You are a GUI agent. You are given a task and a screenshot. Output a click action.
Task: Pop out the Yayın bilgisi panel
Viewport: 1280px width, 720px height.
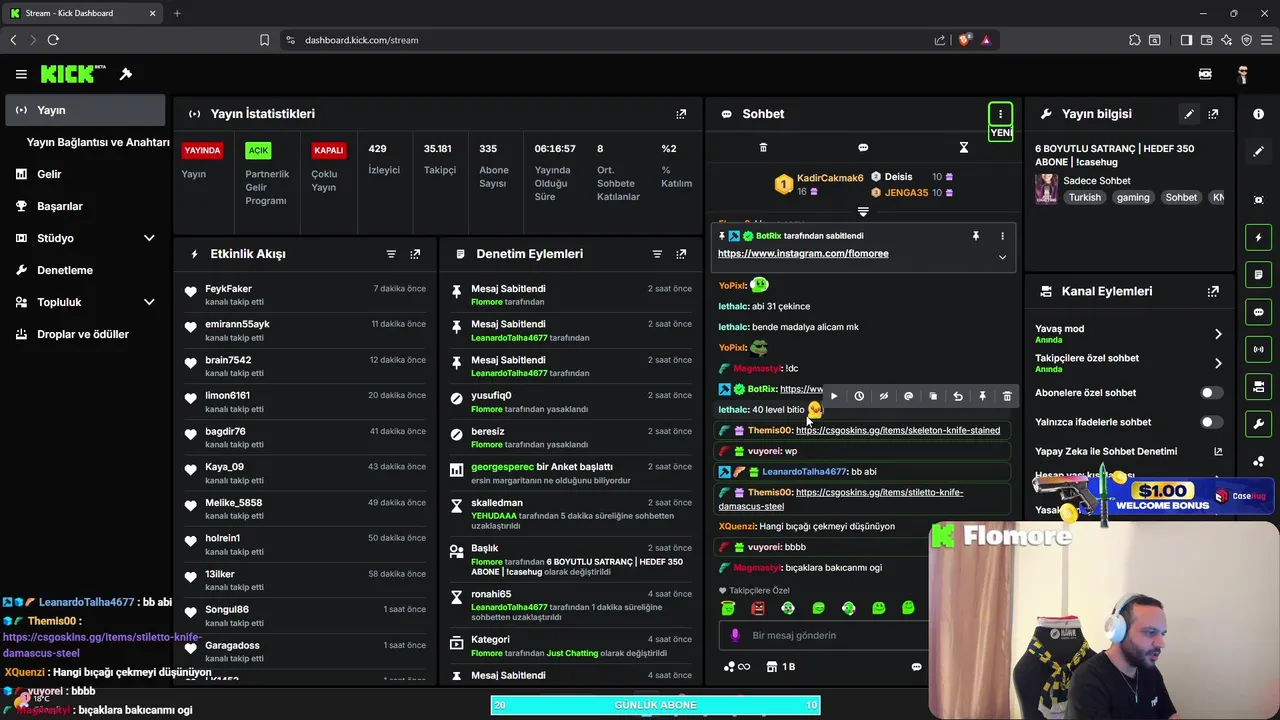pos(1213,114)
